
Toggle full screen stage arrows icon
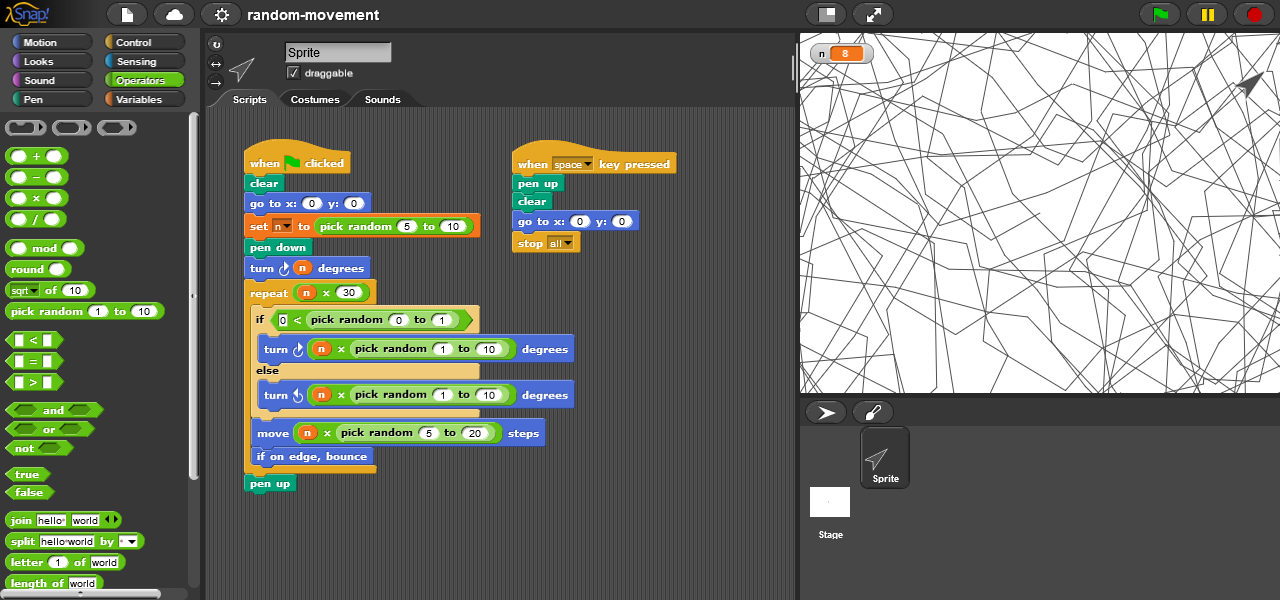click(873, 15)
